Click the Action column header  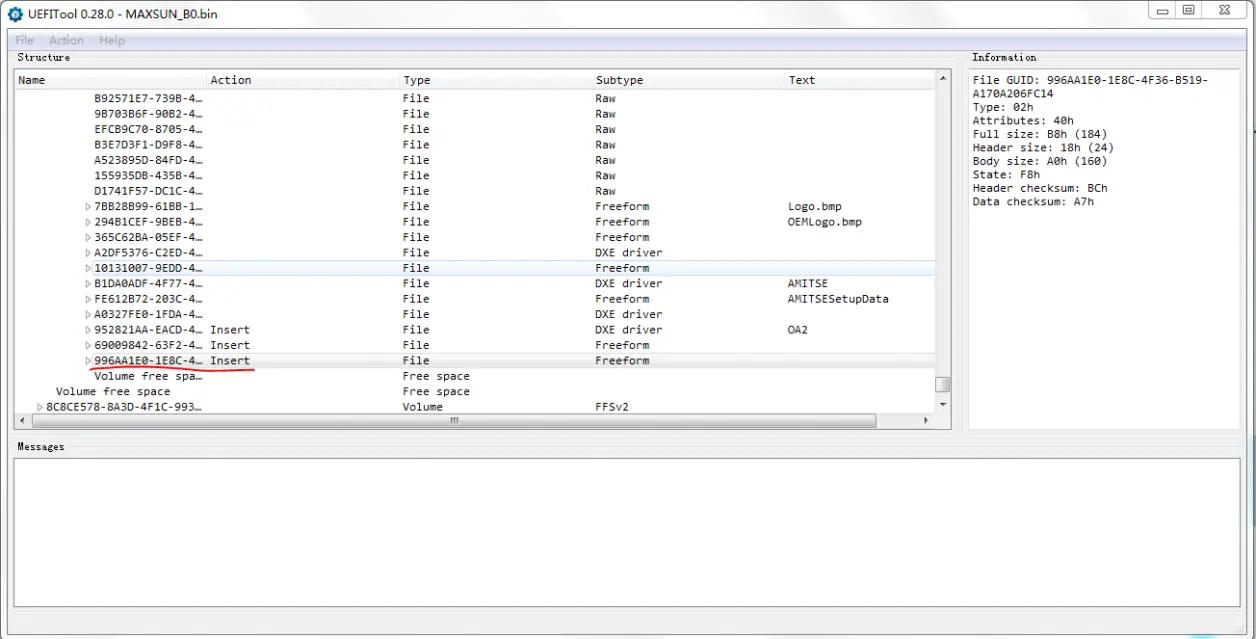[303, 80]
